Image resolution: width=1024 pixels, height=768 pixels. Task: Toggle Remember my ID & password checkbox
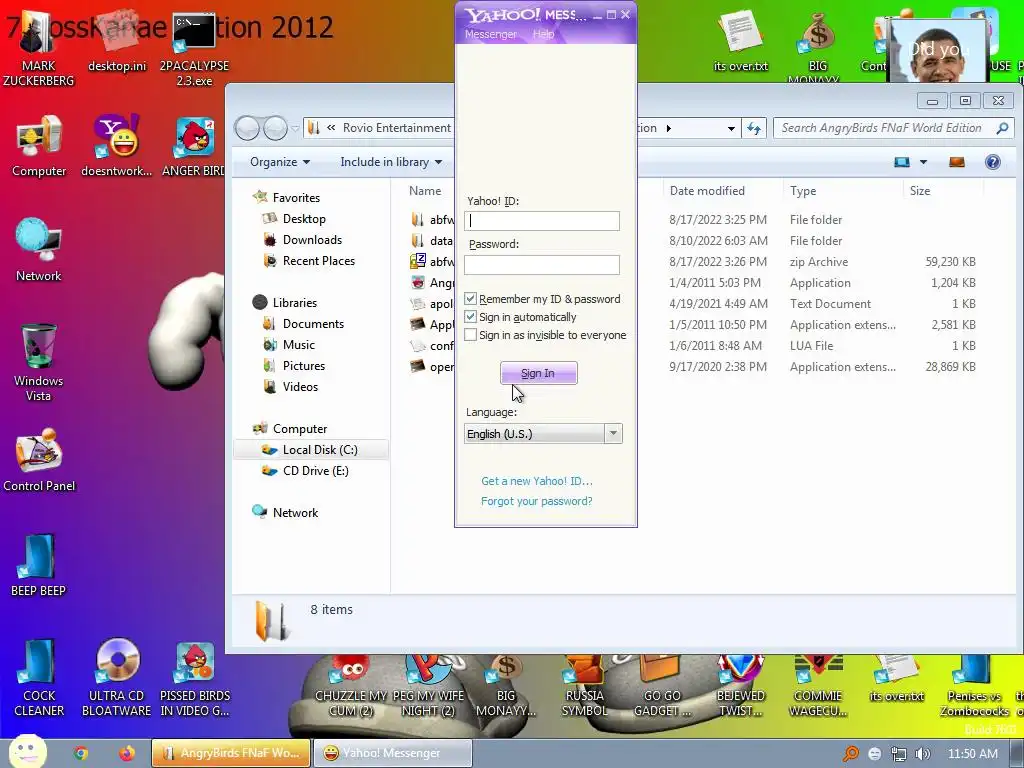[x=470, y=298]
